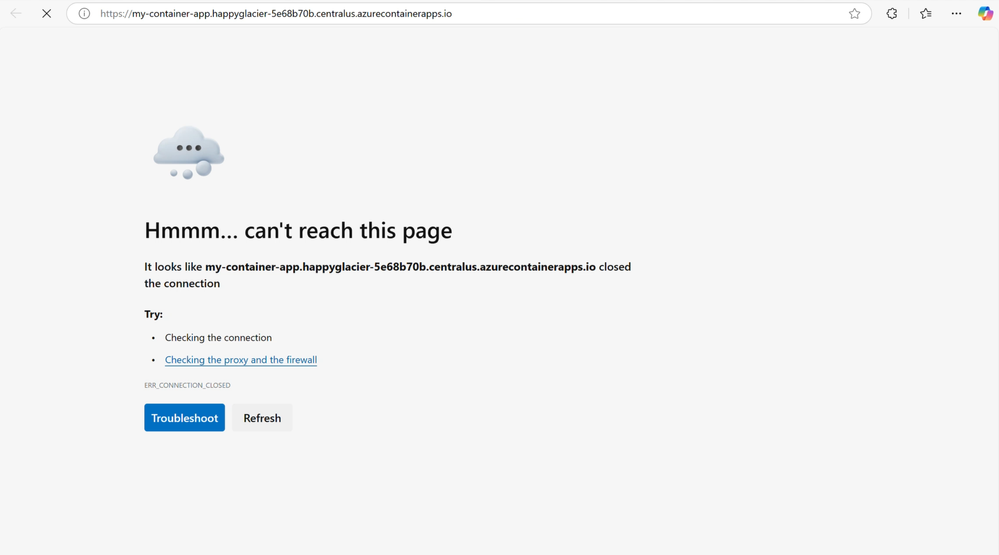
Task: Click the bold hostname in error message
Action: coord(400,267)
